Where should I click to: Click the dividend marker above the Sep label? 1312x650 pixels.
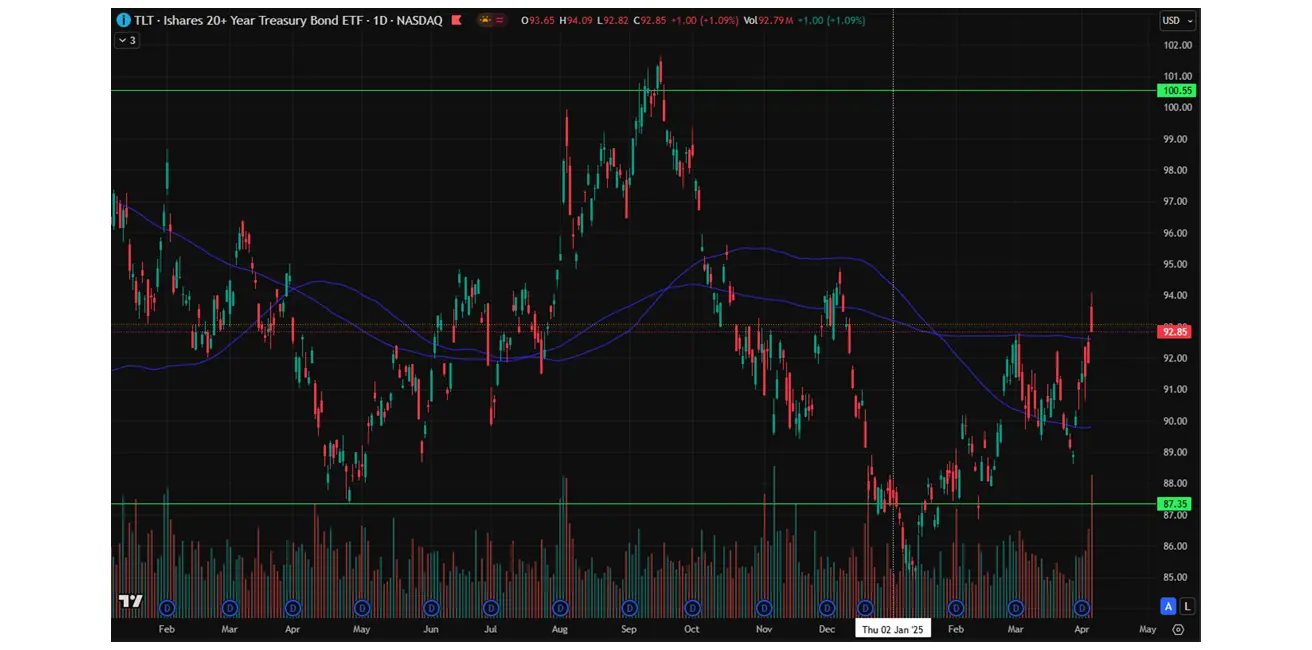pos(629,607)
